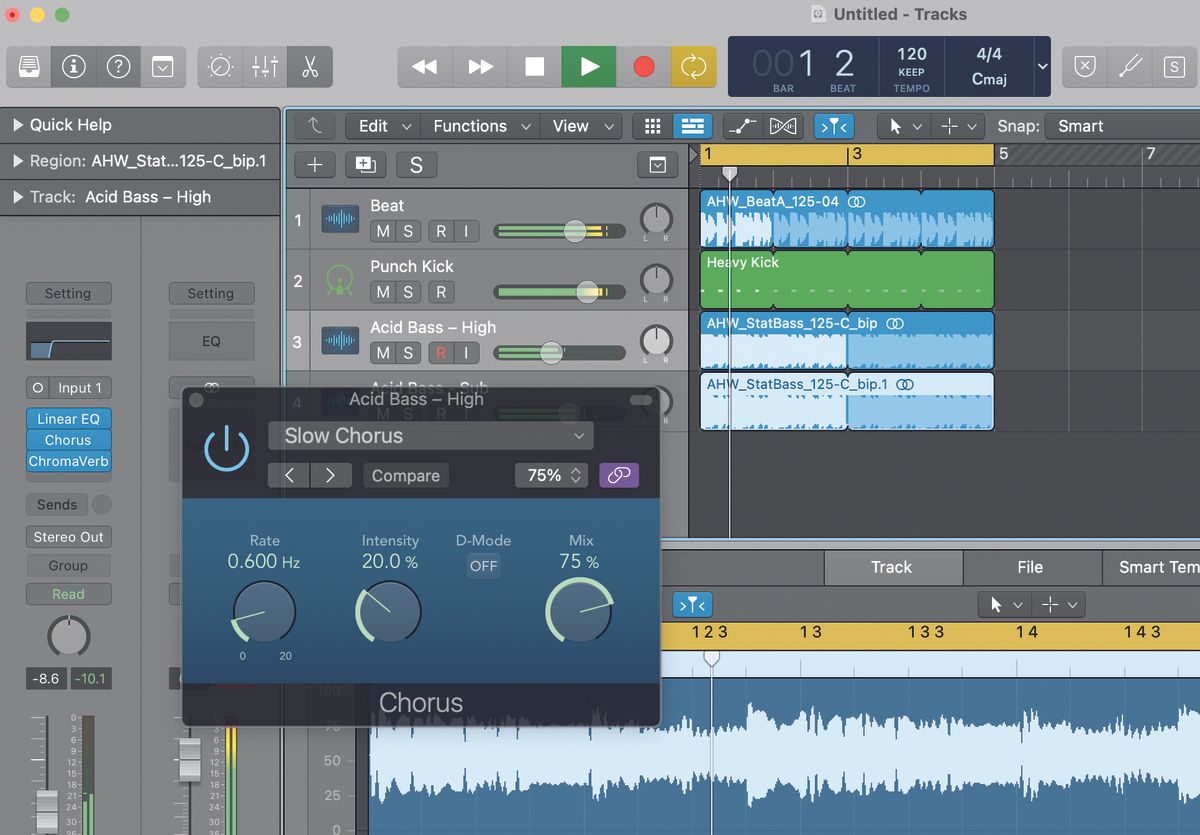Open the Editors scissors icon
Image resolution: width=1200 pixels, height=835 pixels.
pos(309,67)
